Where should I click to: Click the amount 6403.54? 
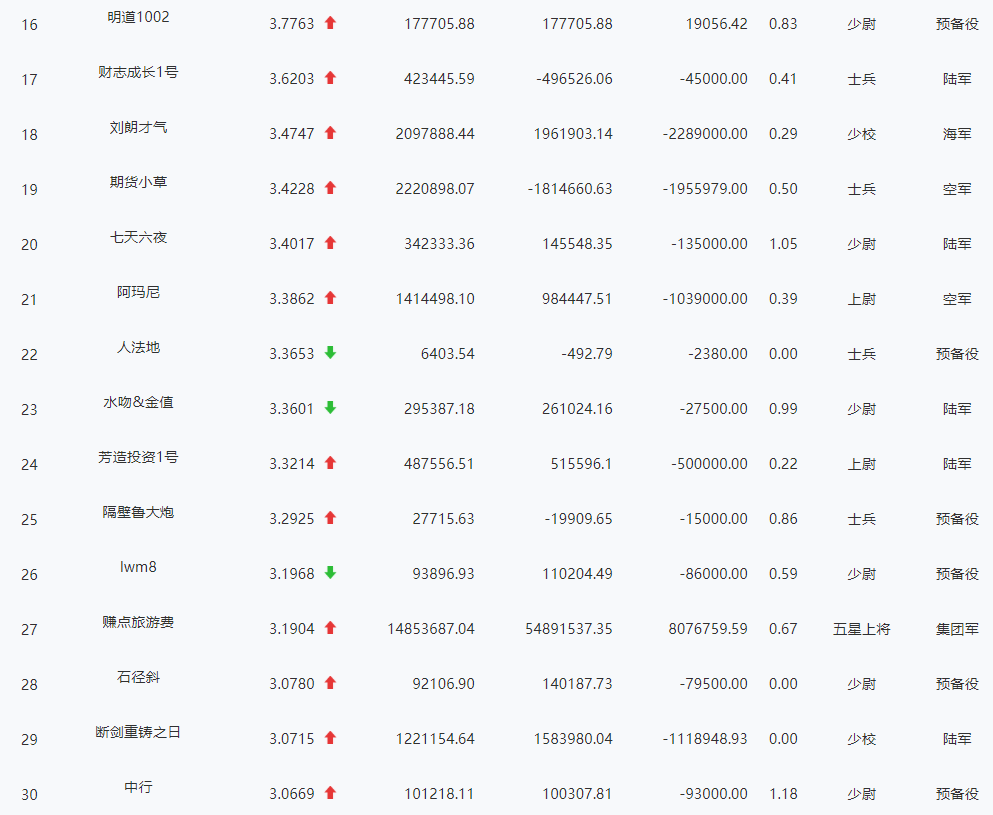pyautogui.click(x=448, y=354)
